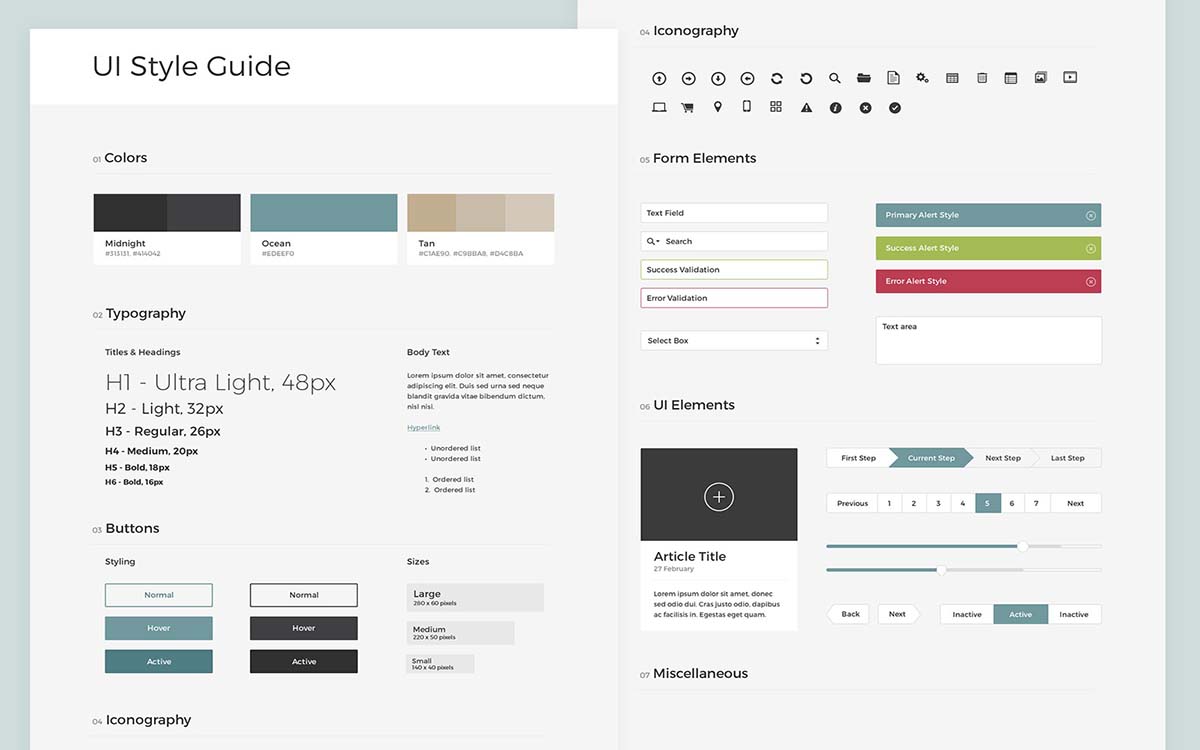The height and width of the screenshot is (750, 1200).
Task: Click the picture gallery icon
Action: click(x=1040, y=77)
